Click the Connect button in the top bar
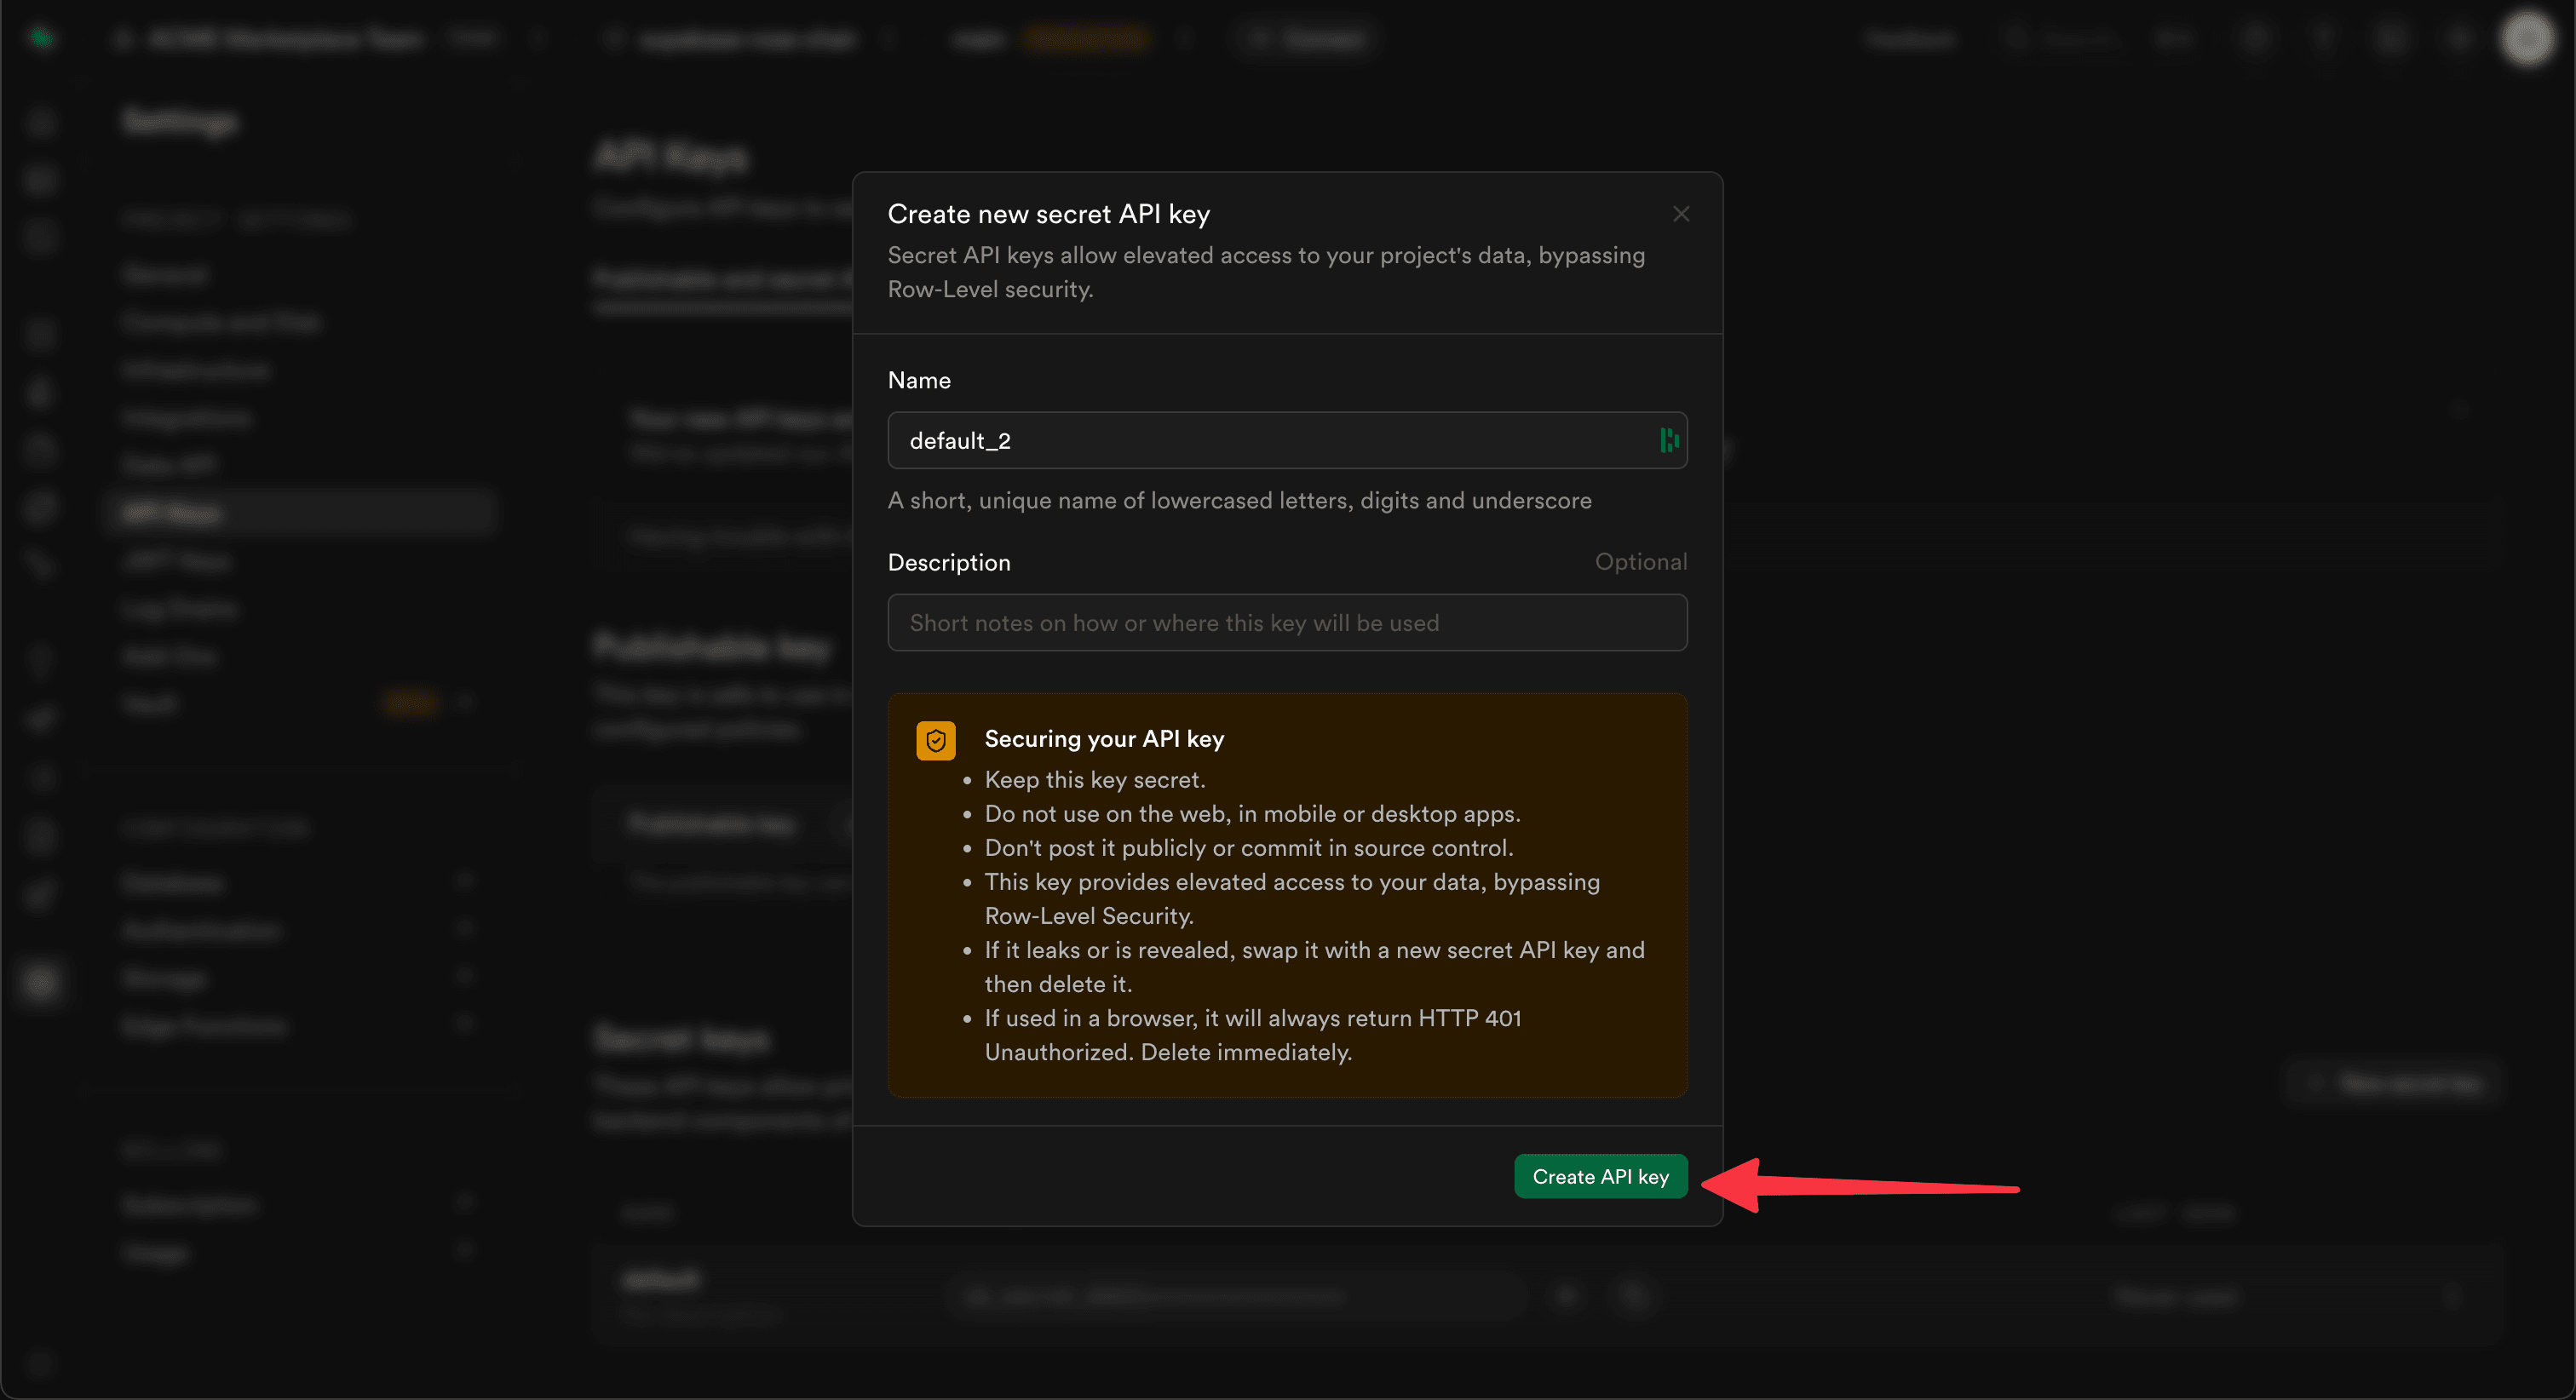 (1305, 38)
